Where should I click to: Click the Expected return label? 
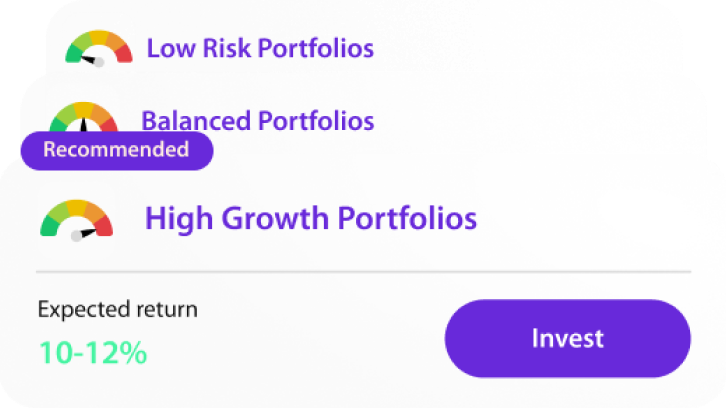[118, 309]
